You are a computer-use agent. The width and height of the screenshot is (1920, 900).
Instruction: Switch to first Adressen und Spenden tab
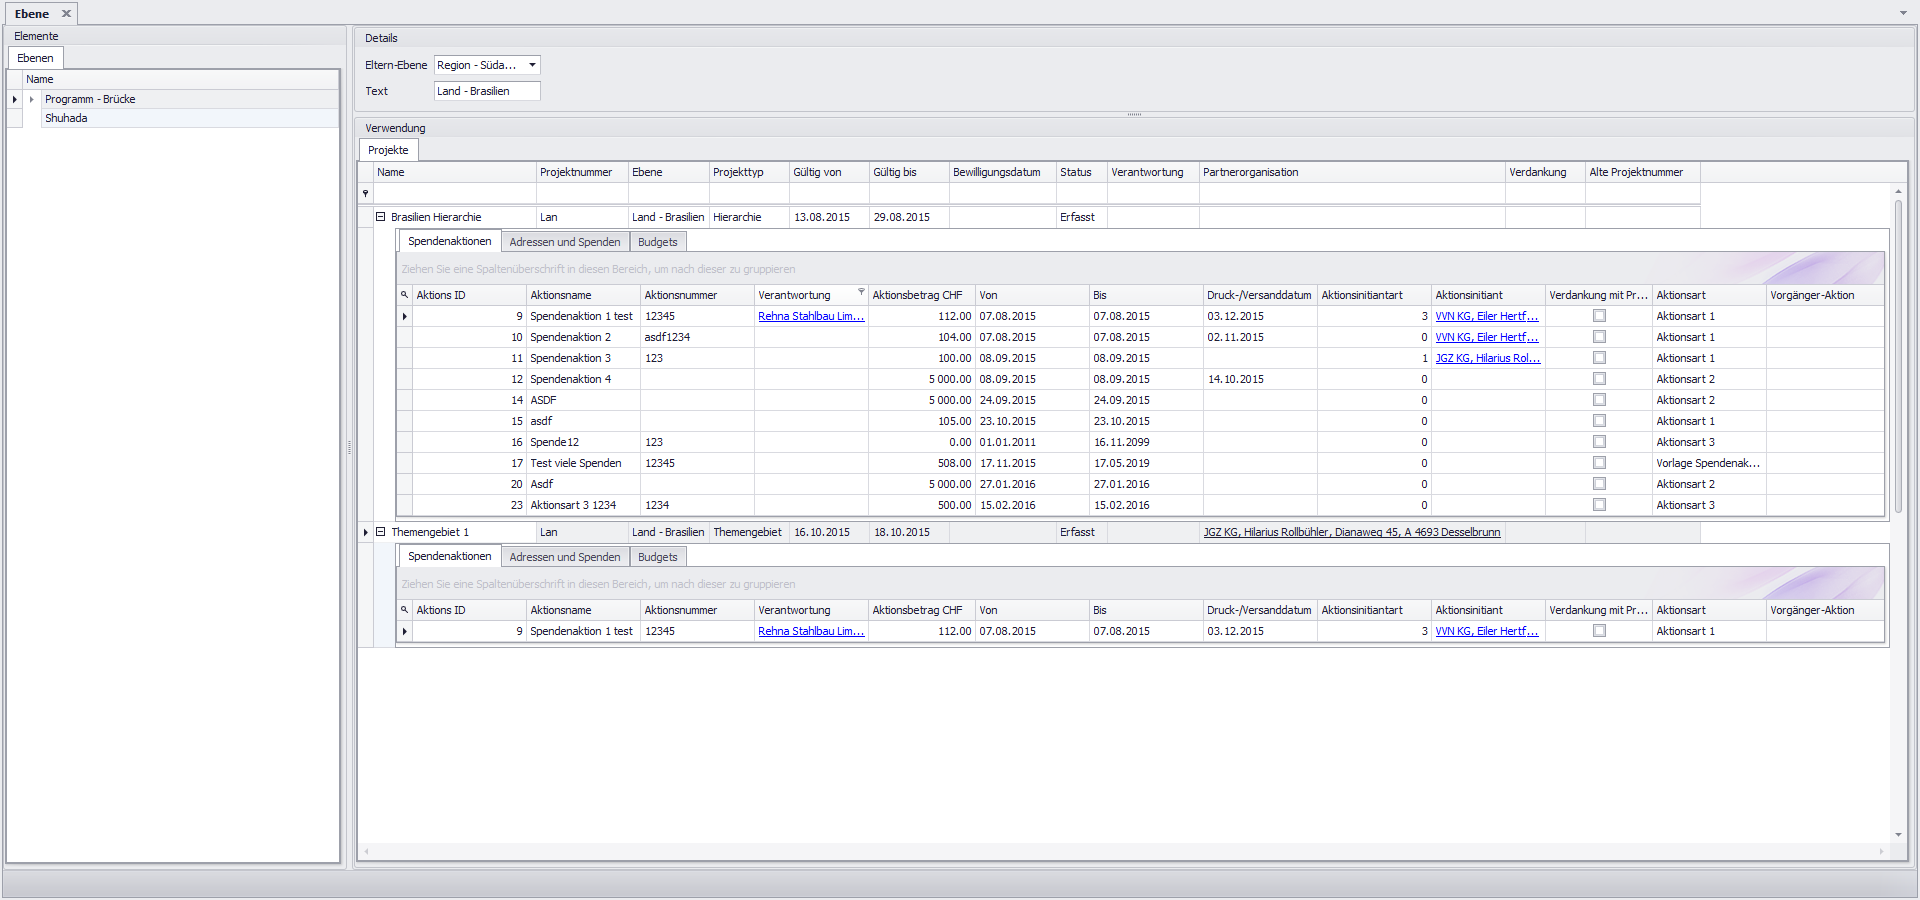tap(565, 242)
